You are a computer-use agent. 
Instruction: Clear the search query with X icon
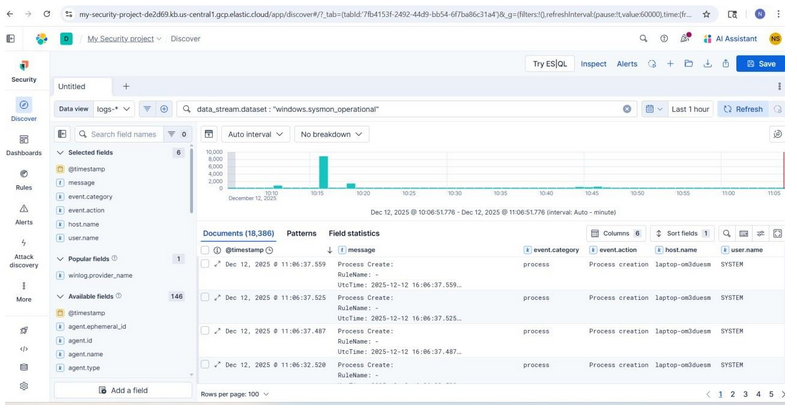click(x=627, y=109)
